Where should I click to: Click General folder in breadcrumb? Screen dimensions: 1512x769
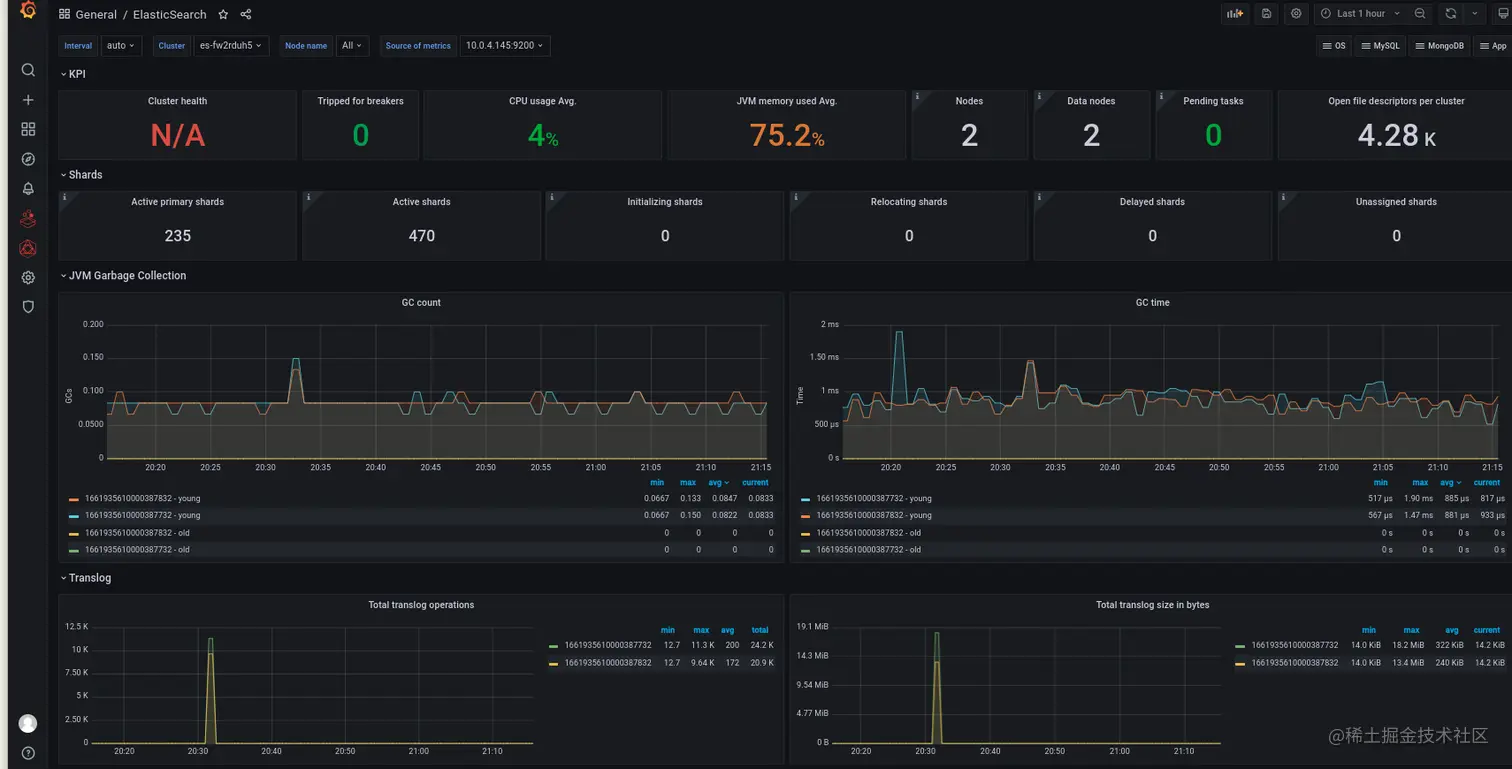tap(96, 15)
